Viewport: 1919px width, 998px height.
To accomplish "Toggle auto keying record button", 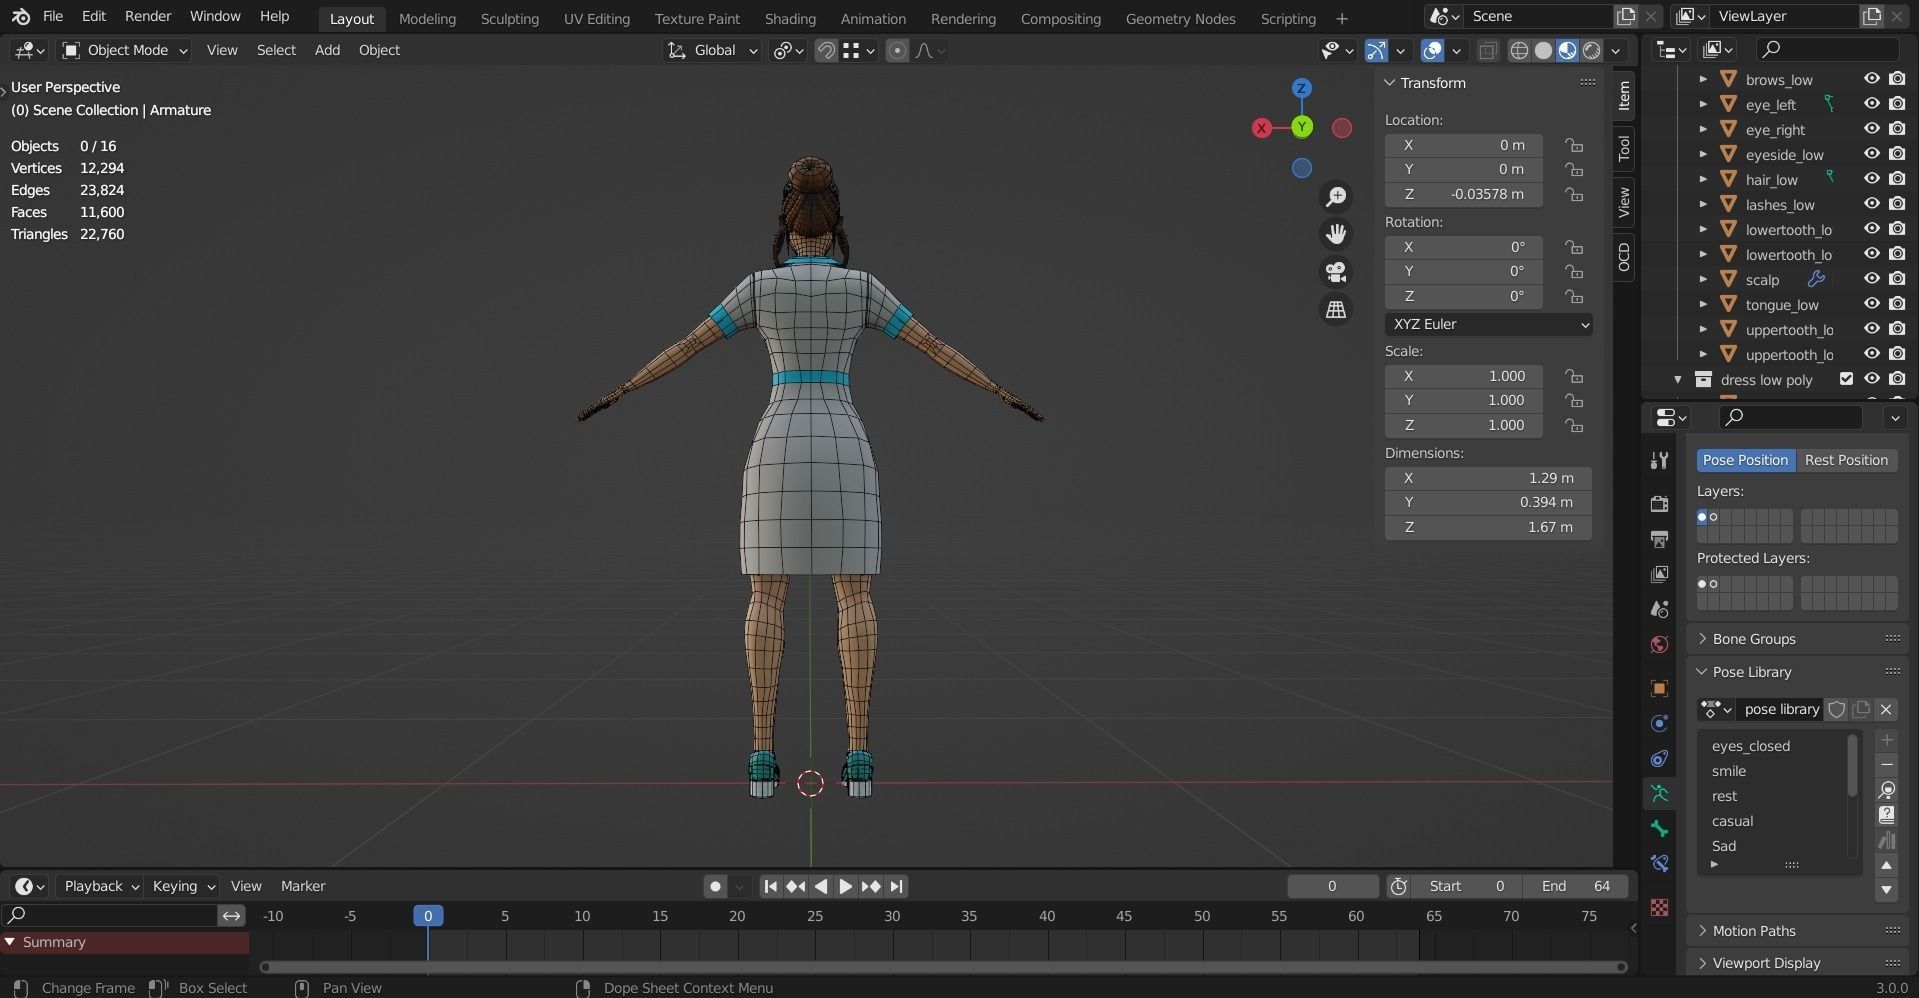I will (715, 886).
